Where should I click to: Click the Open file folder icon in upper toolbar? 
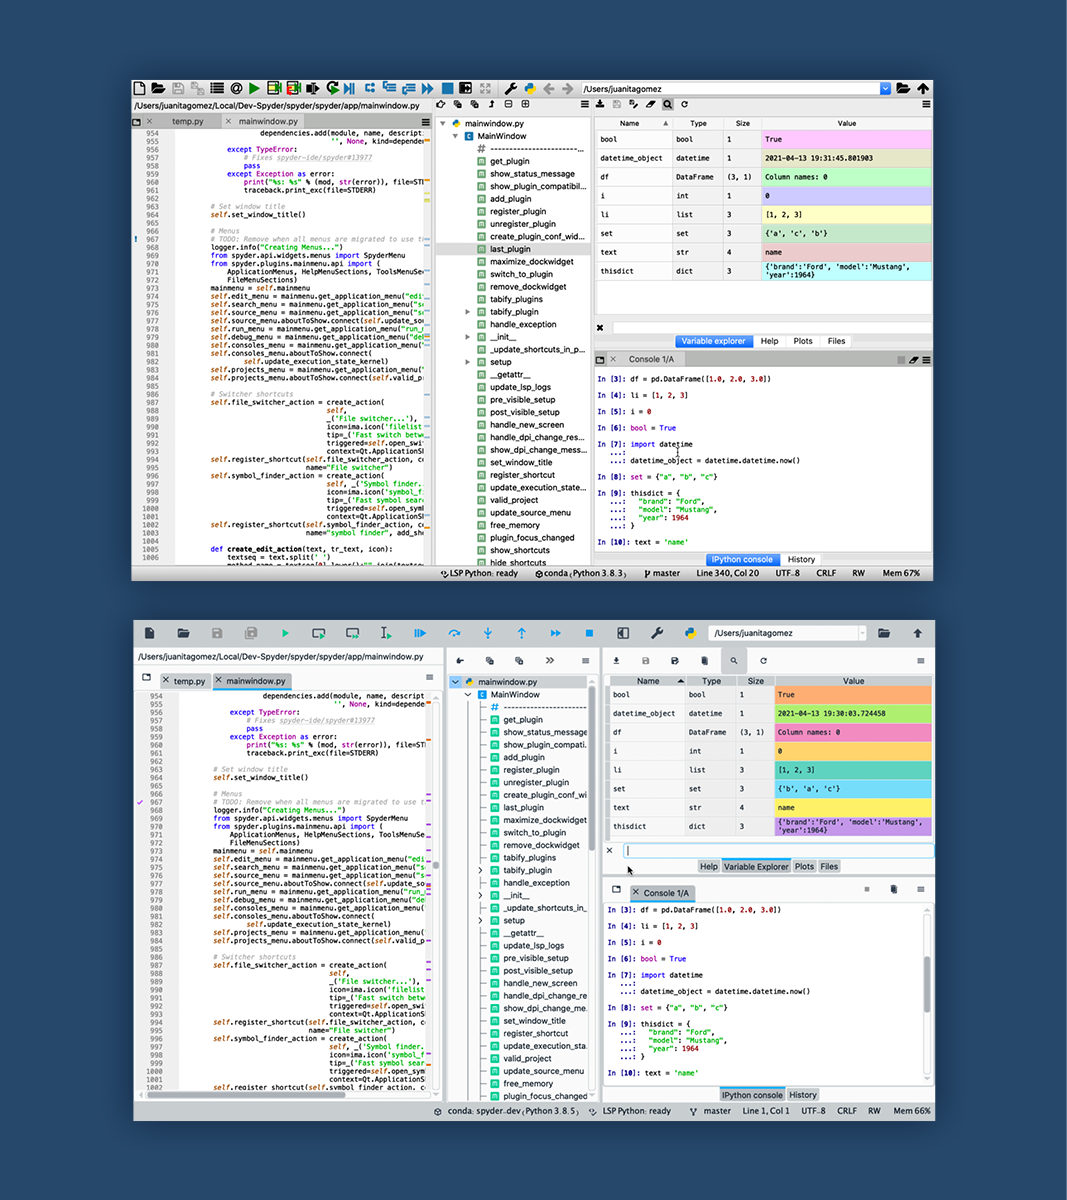pos(159,89)
